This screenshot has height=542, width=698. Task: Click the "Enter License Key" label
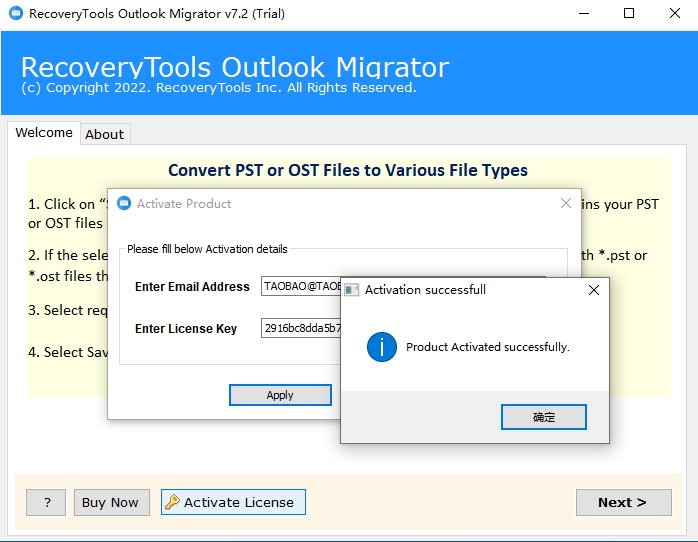click(186, 328)
